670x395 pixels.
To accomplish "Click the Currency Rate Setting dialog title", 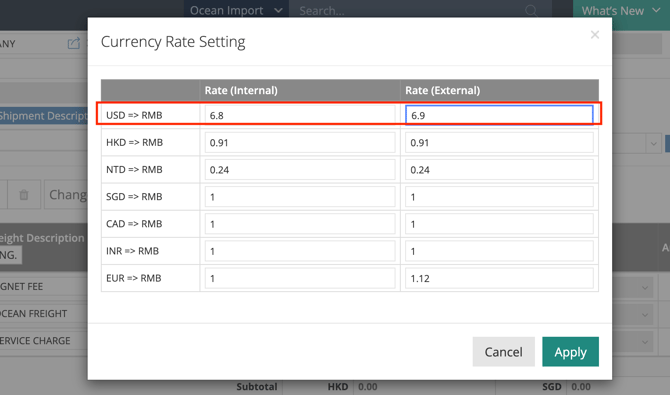I will tap(173, 42).
